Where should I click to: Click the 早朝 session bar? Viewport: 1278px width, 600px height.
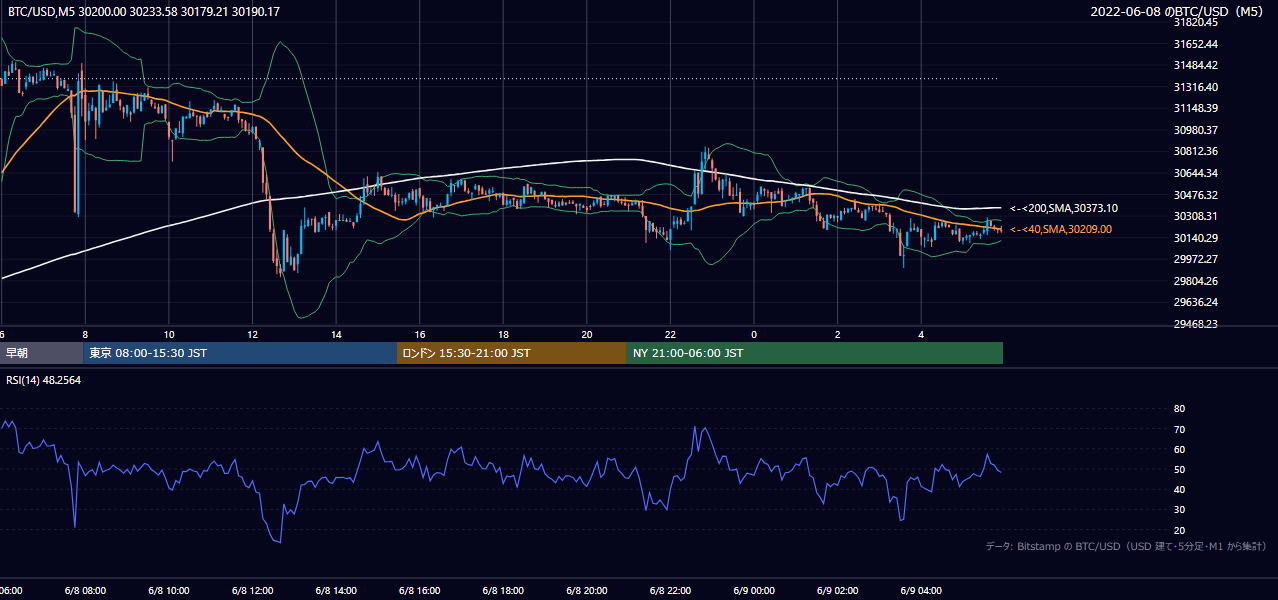pos(41,353)
